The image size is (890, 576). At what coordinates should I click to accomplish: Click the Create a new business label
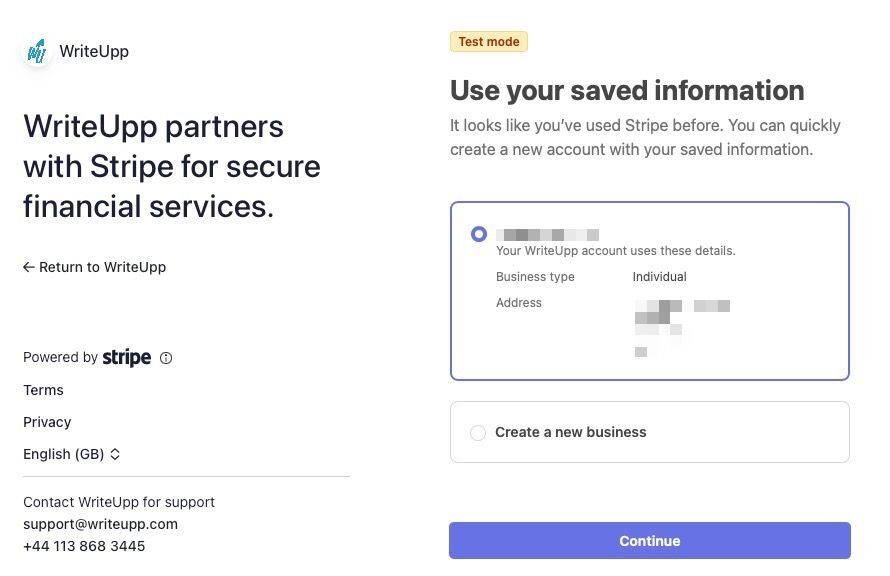(570, 432)
